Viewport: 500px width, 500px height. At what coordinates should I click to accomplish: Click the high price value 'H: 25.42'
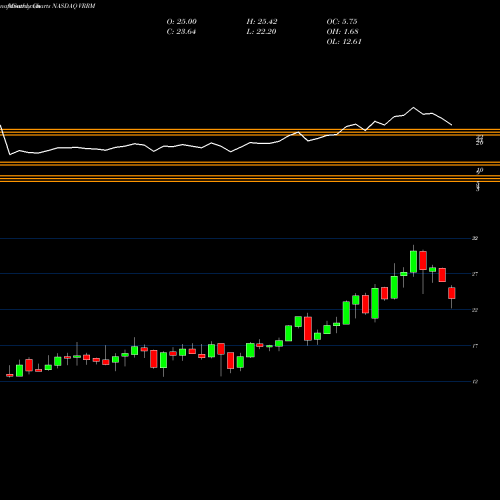pos(262,22)
